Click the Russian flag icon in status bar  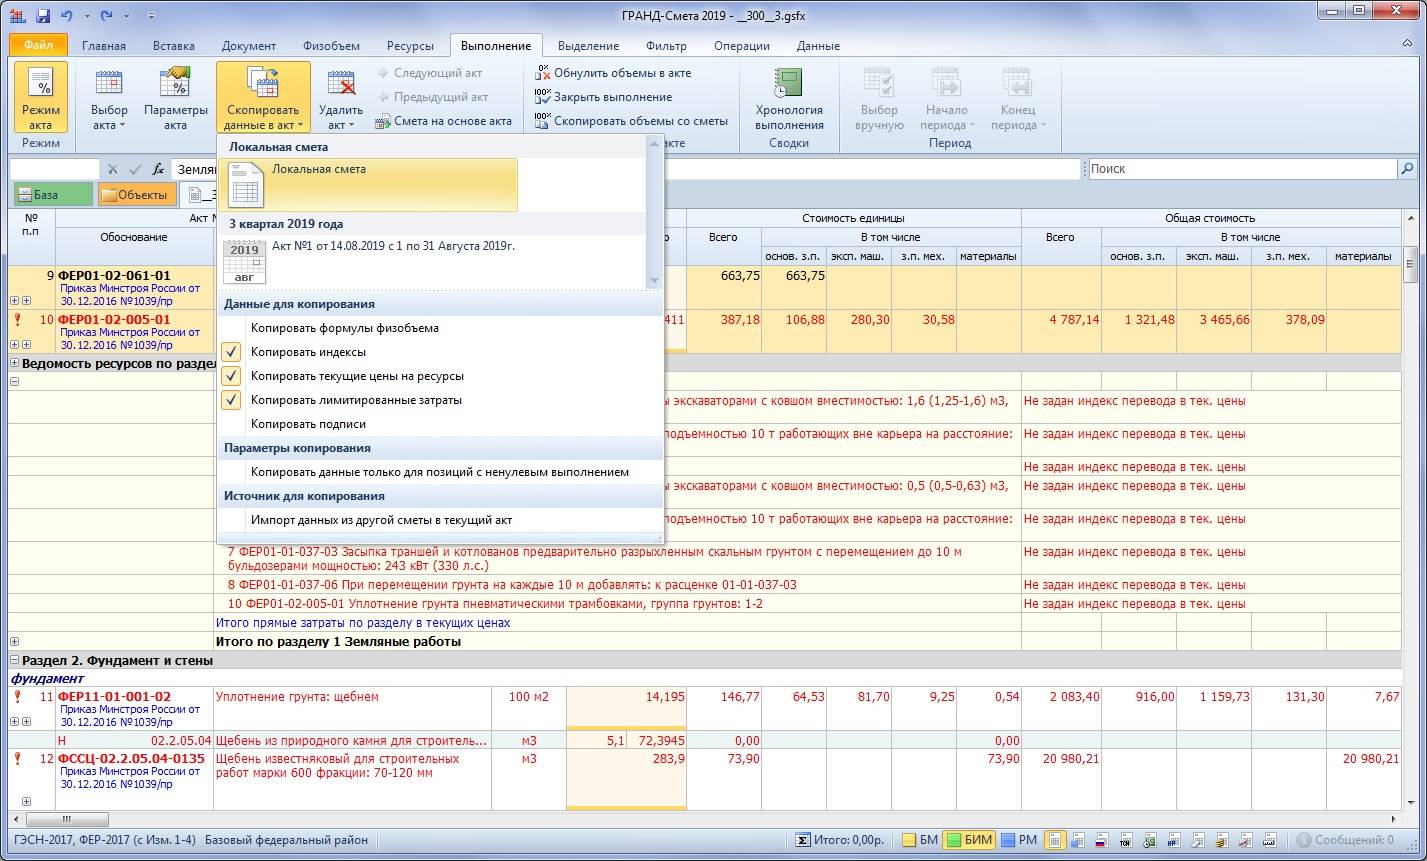[1101, 840]
